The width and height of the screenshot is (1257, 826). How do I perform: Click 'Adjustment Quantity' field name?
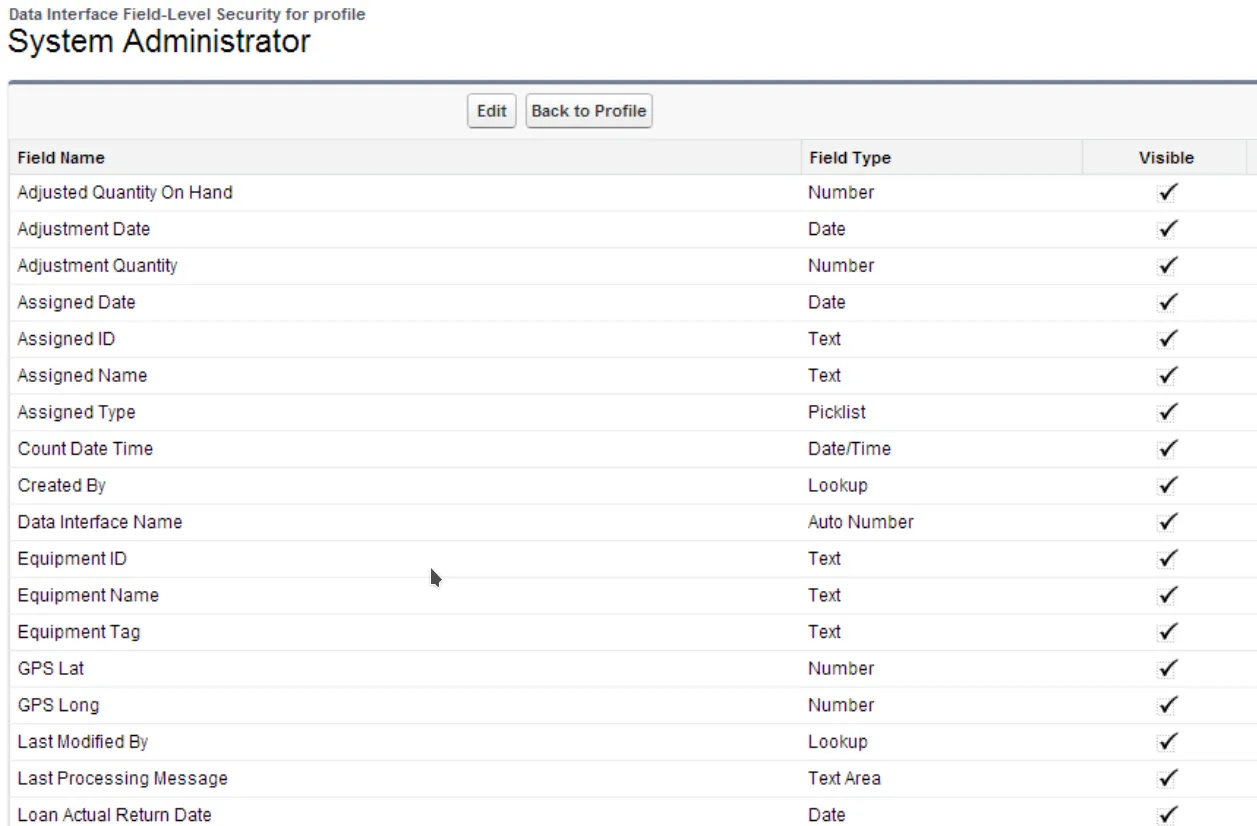click(98, 266)
